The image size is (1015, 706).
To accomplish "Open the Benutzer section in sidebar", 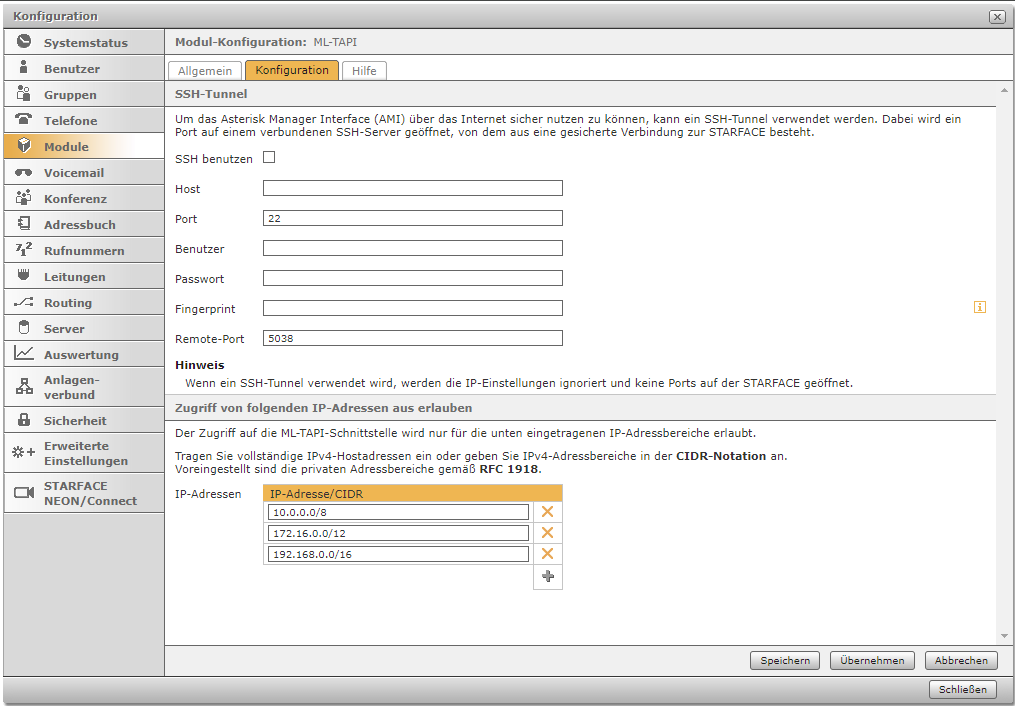I will [72, 69].
